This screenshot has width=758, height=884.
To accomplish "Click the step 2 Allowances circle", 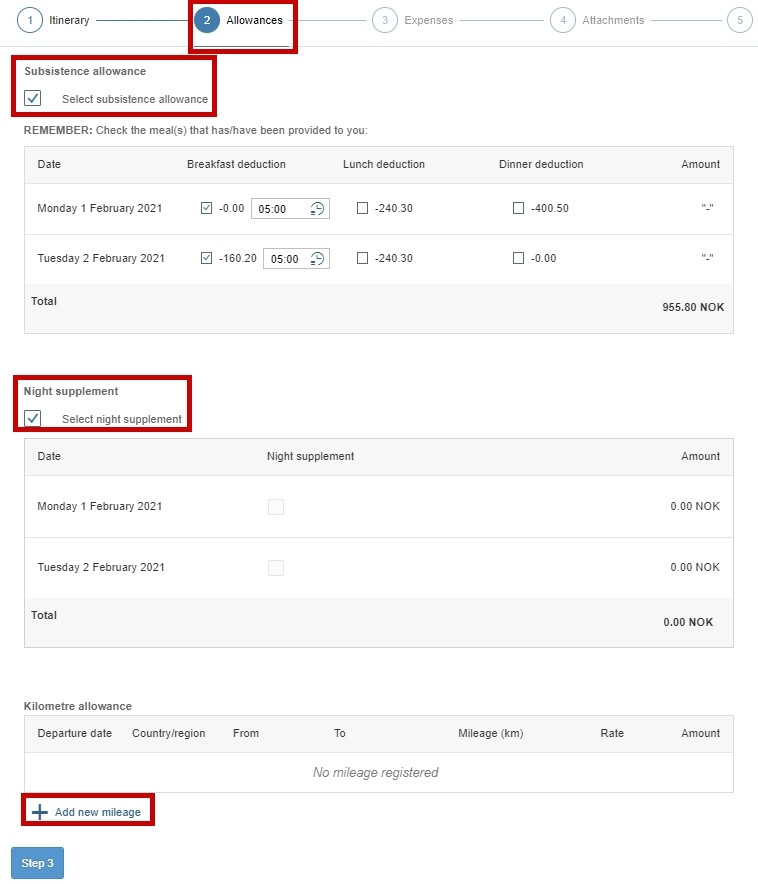I will (207, 20).
